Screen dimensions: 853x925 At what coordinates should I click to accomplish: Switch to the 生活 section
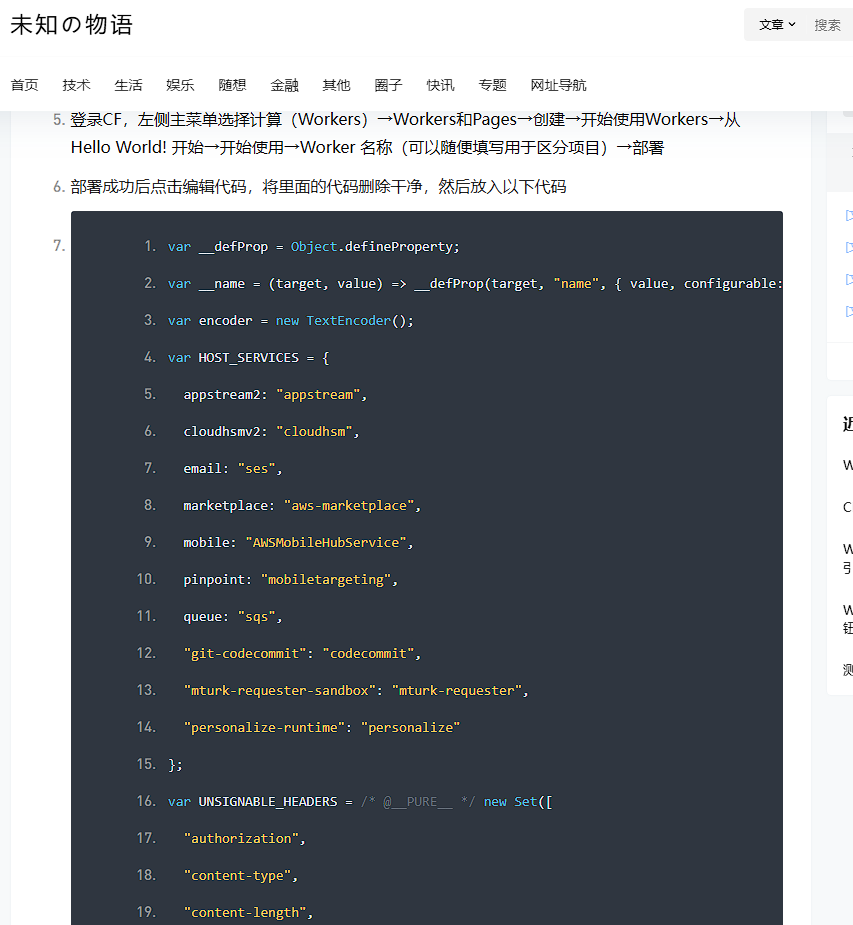(128, 85)
